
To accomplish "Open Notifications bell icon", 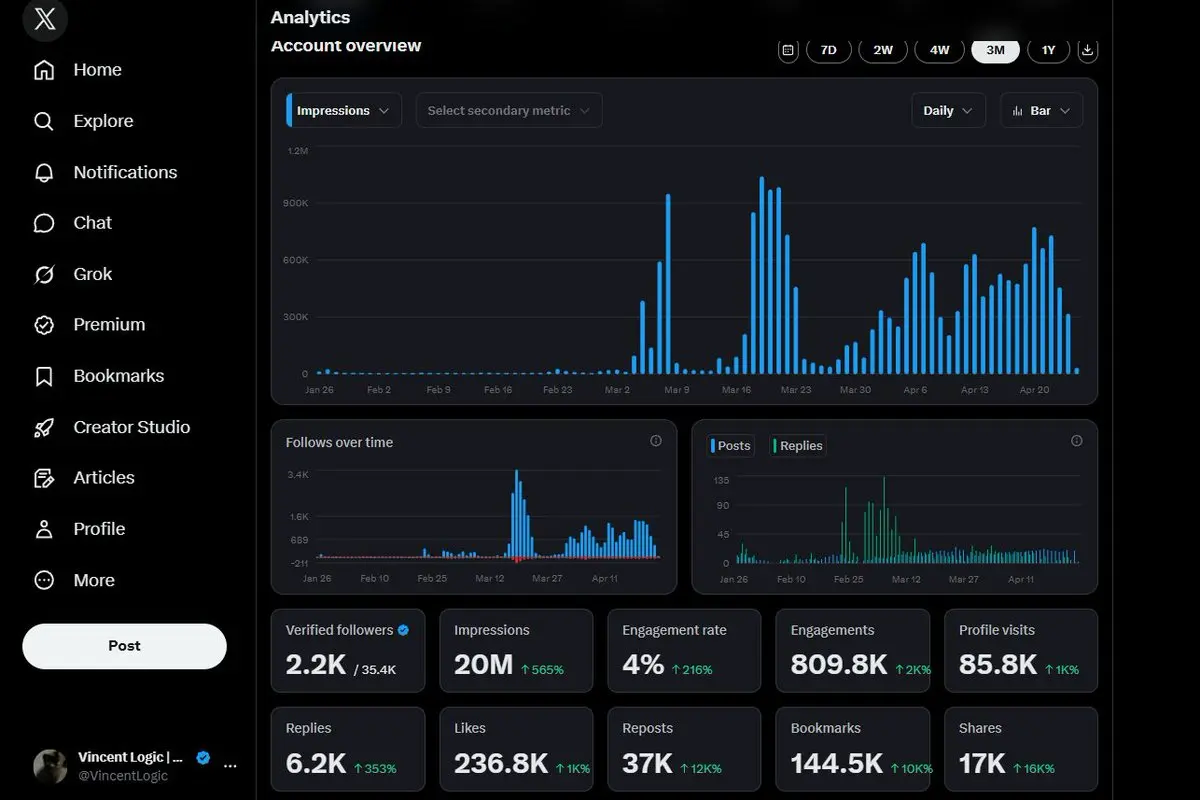I will (44, 172).
